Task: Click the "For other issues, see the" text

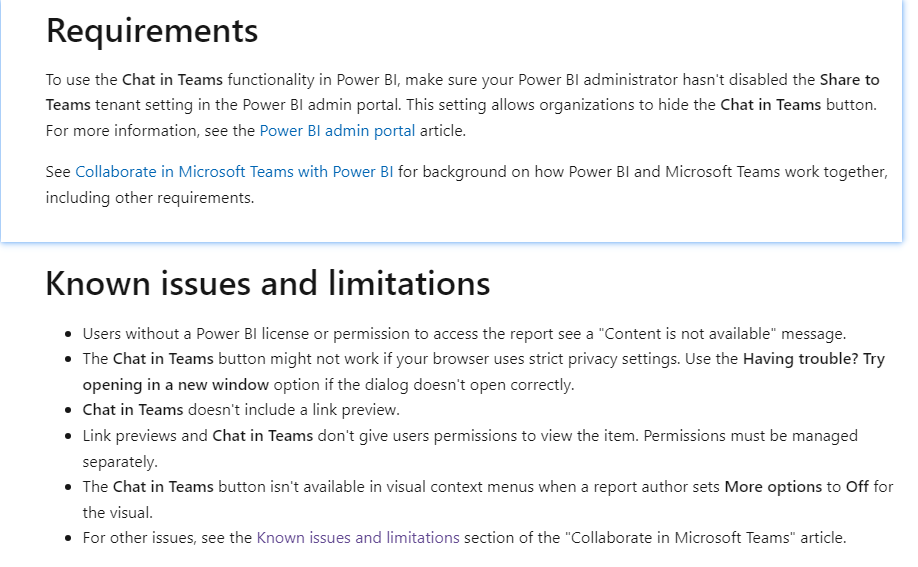Action: pos(167,538)
